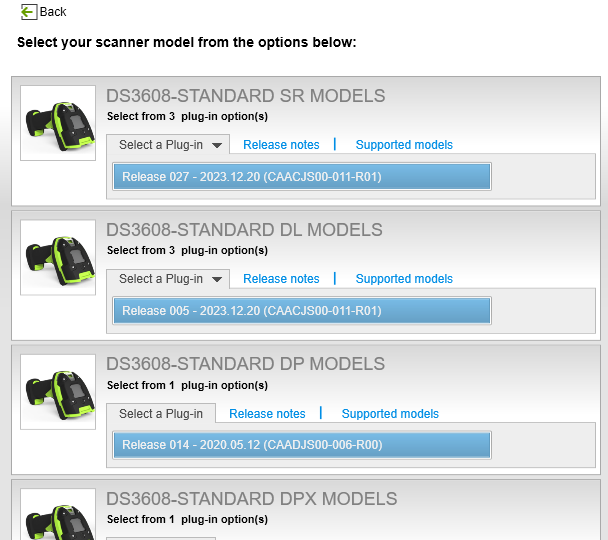The width and height of the screenshot is (608, 540).
Task: Expand the SR models Select a Plug-in dropdown
Action: [x=168, y=145]
